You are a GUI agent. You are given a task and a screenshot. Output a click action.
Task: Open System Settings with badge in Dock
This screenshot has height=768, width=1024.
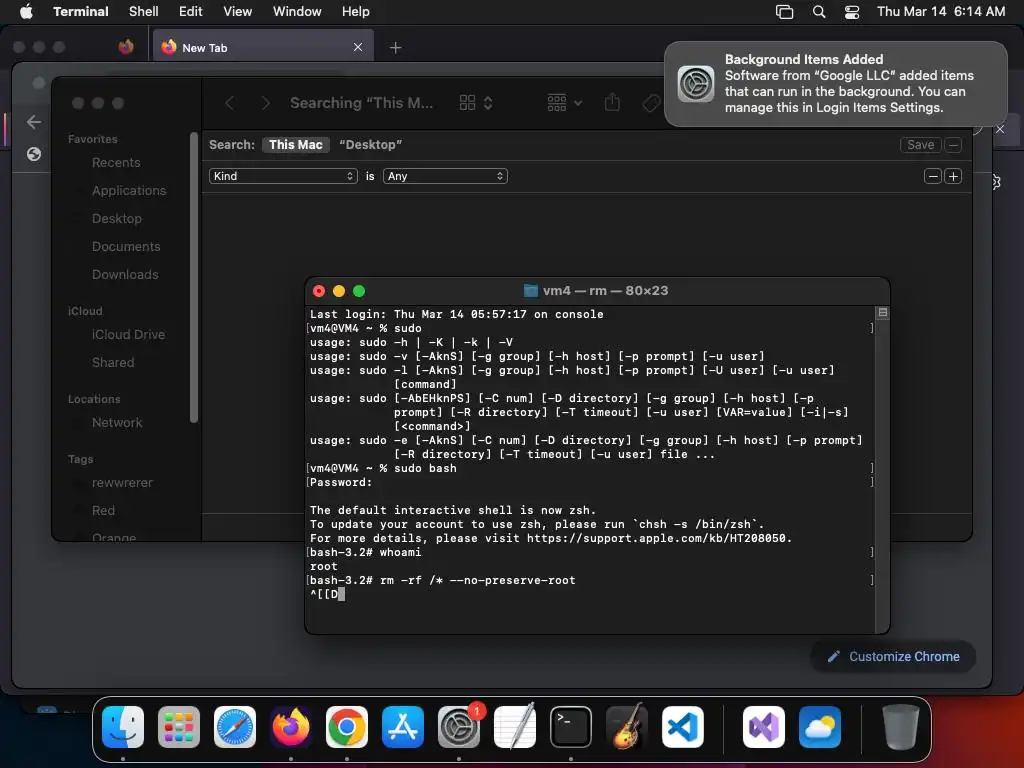point(459,727)
